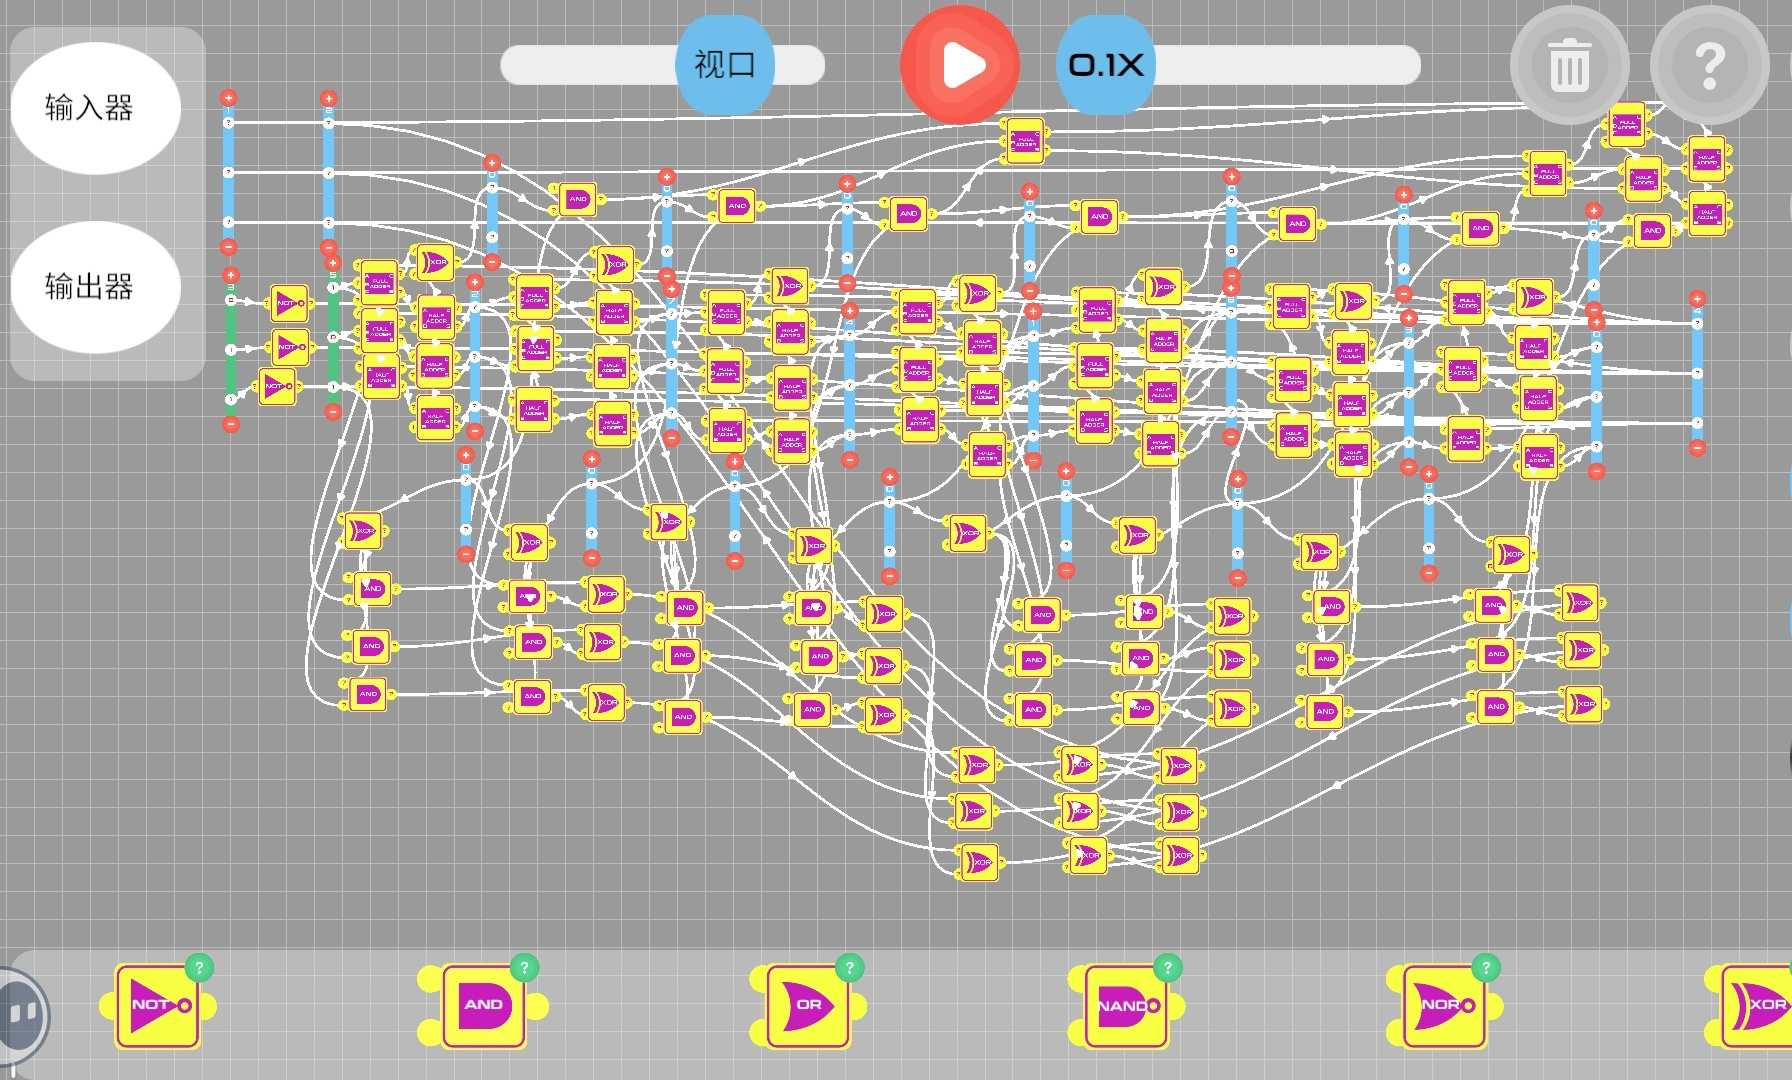Click the plus on the leftmost blue input bar
This screenshot has height=1080, width=1792.
pyautogui.click(x=228, y=98)
